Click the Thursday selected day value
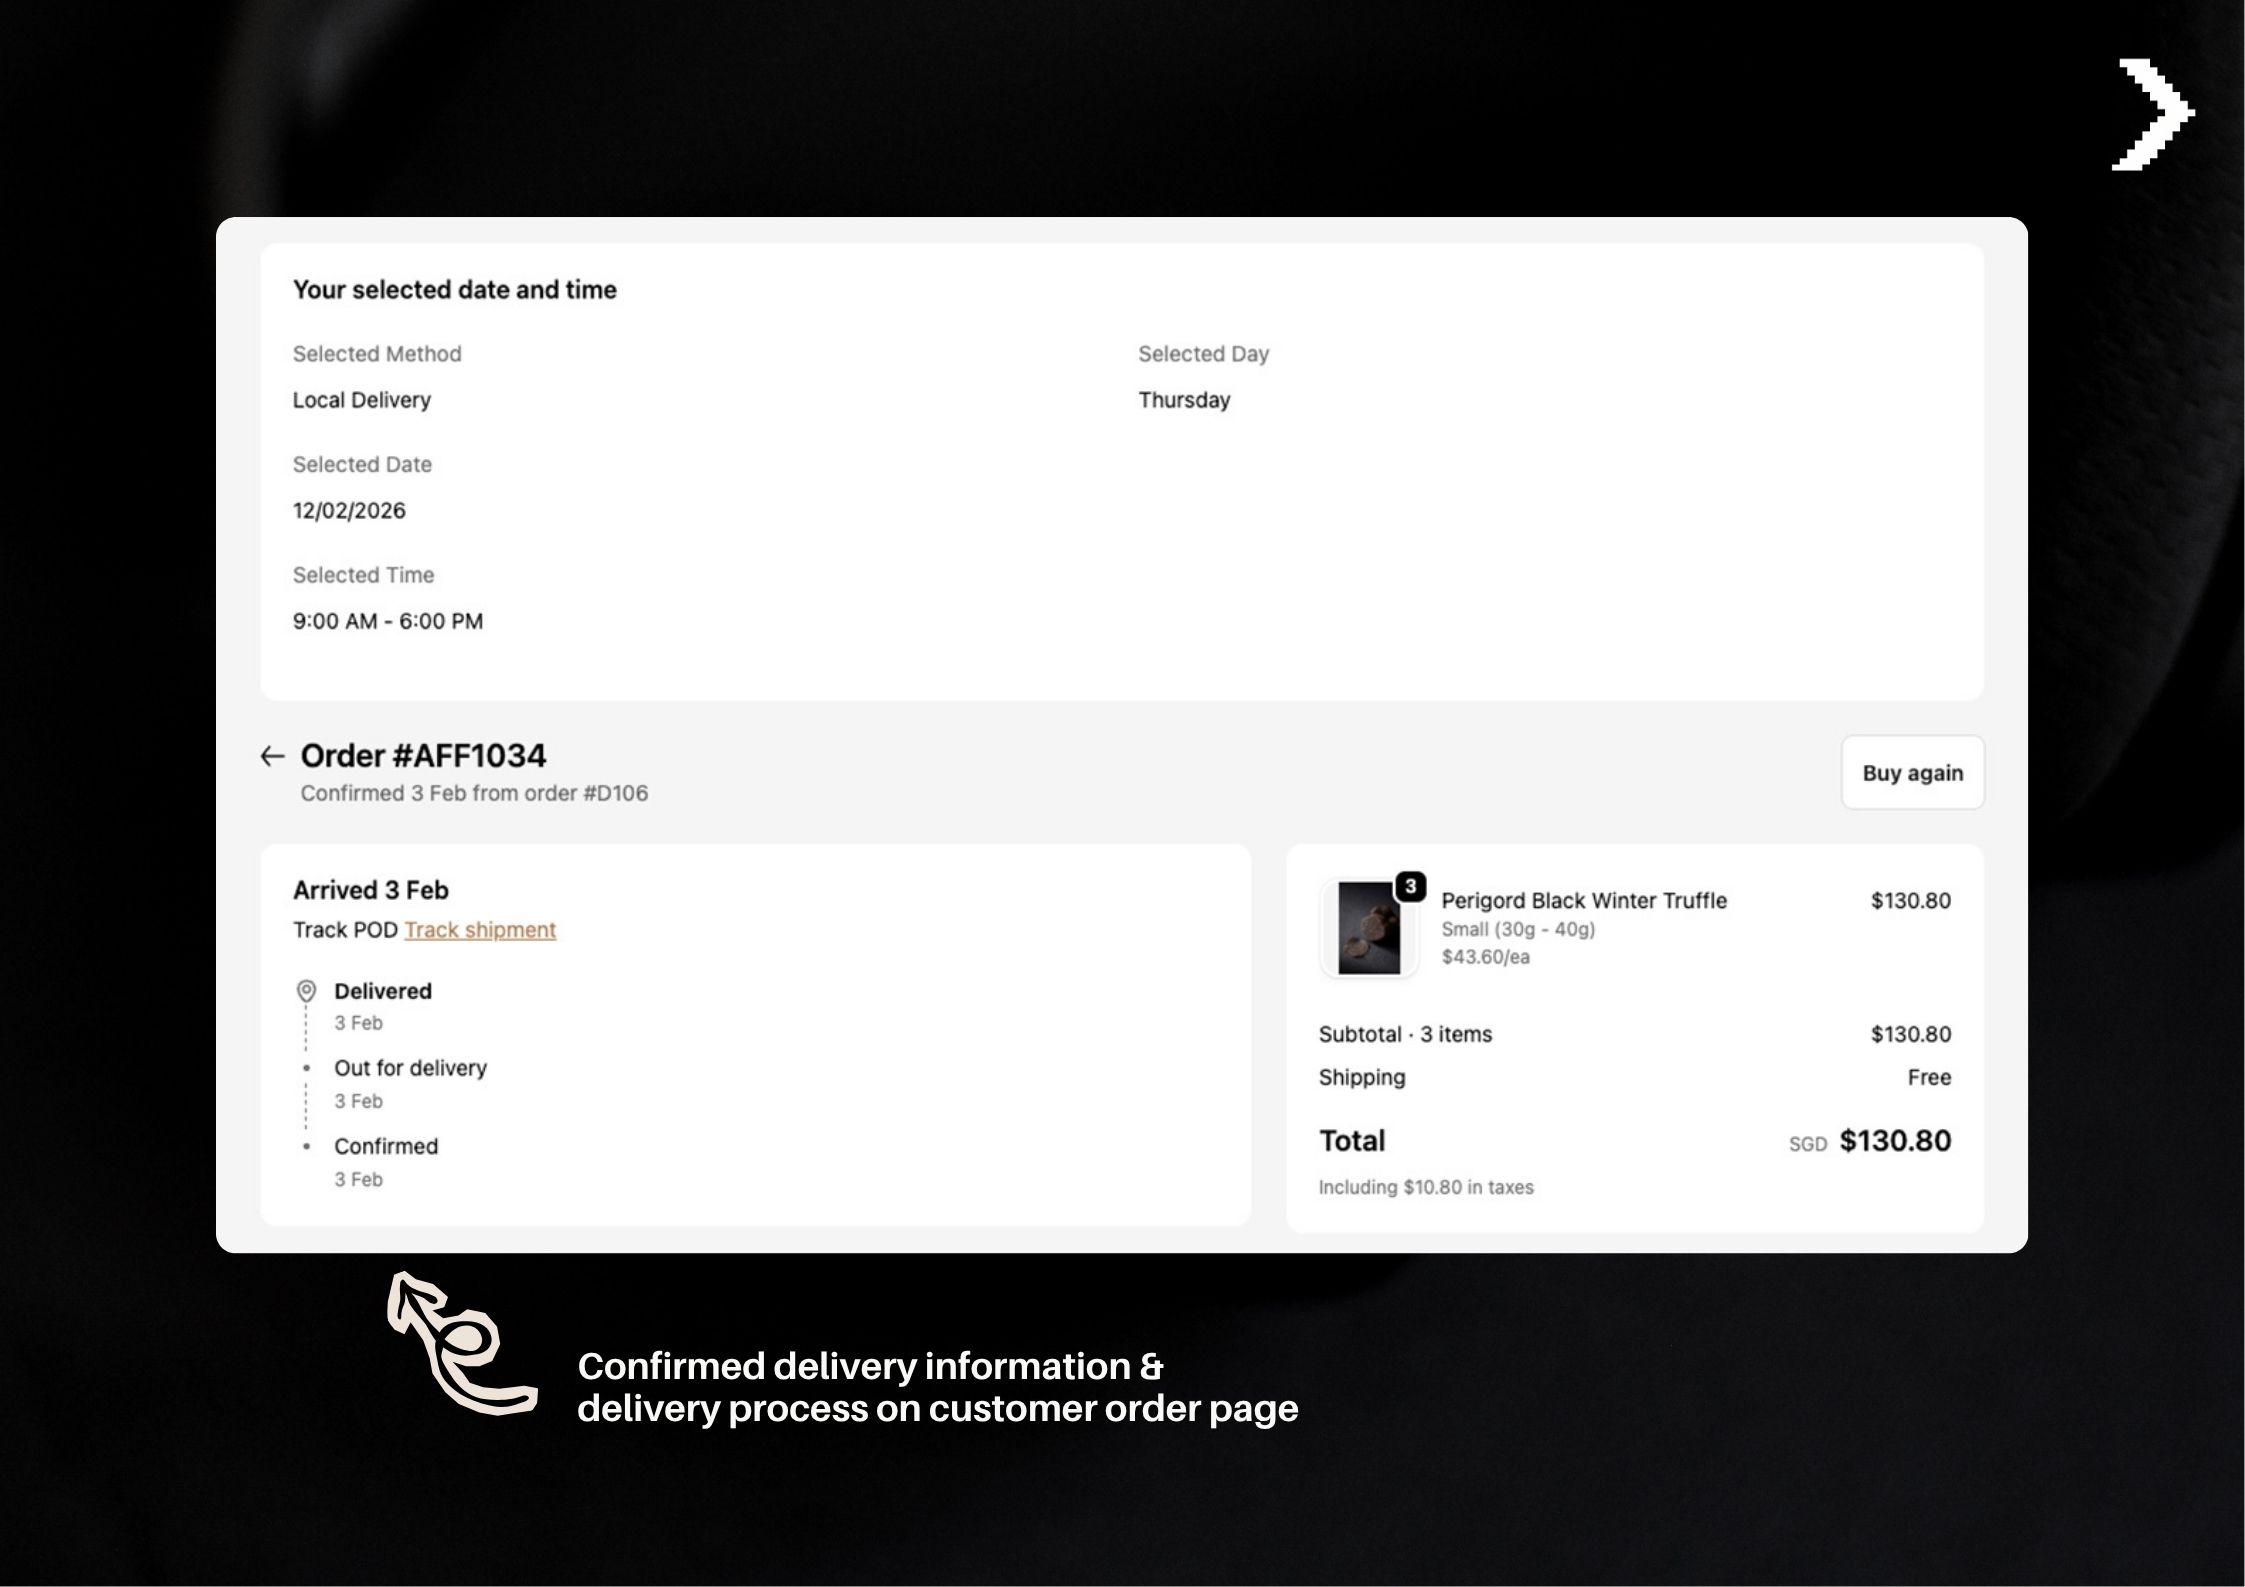 [1184, 400]
